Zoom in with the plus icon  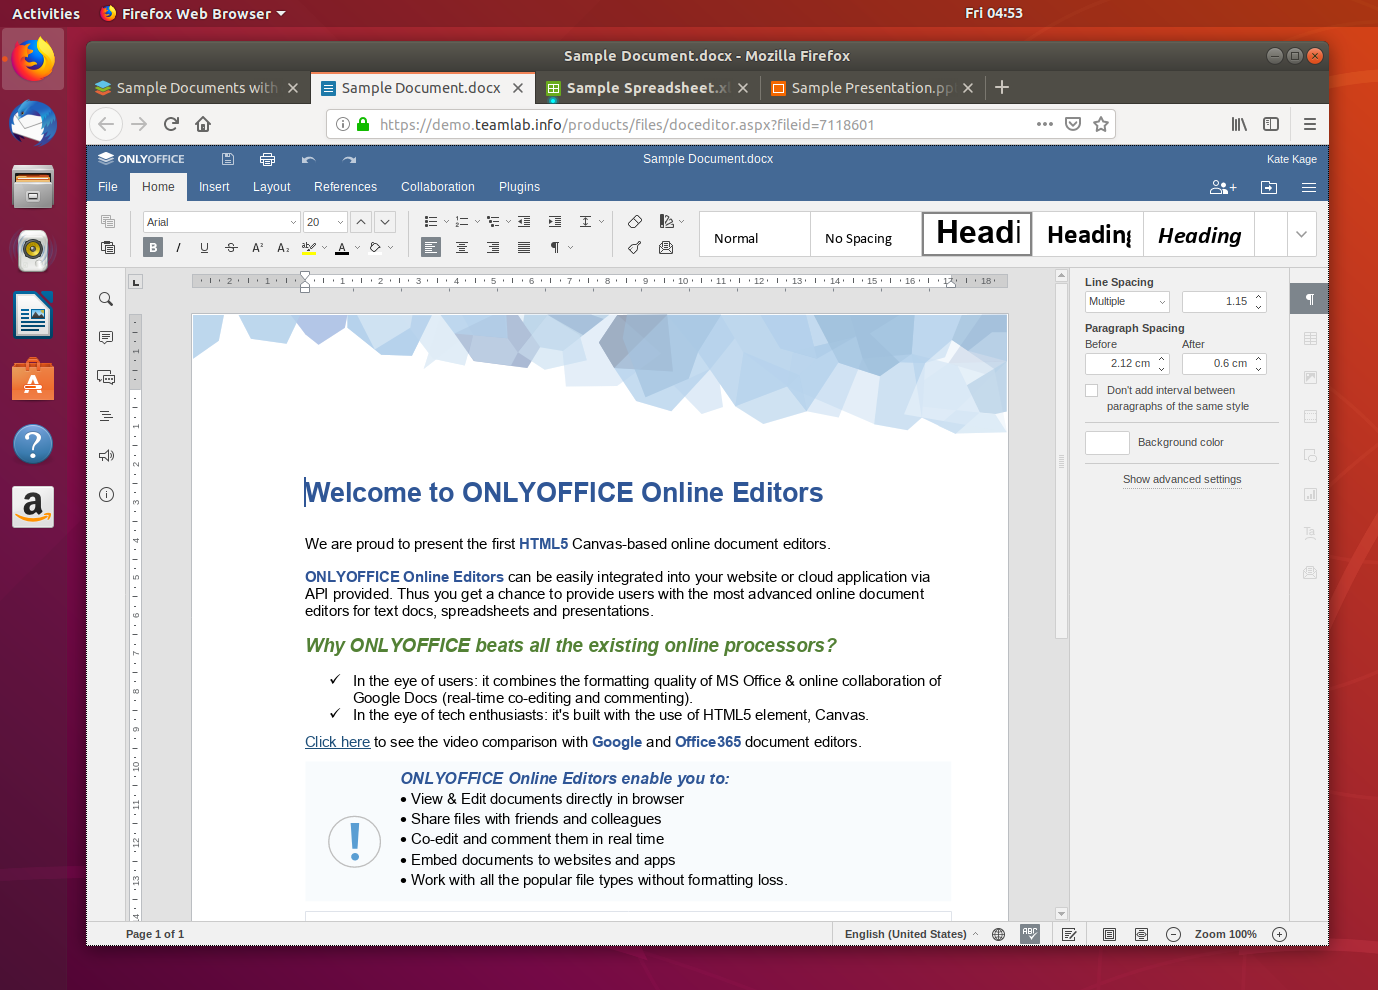pos(1279,934)
